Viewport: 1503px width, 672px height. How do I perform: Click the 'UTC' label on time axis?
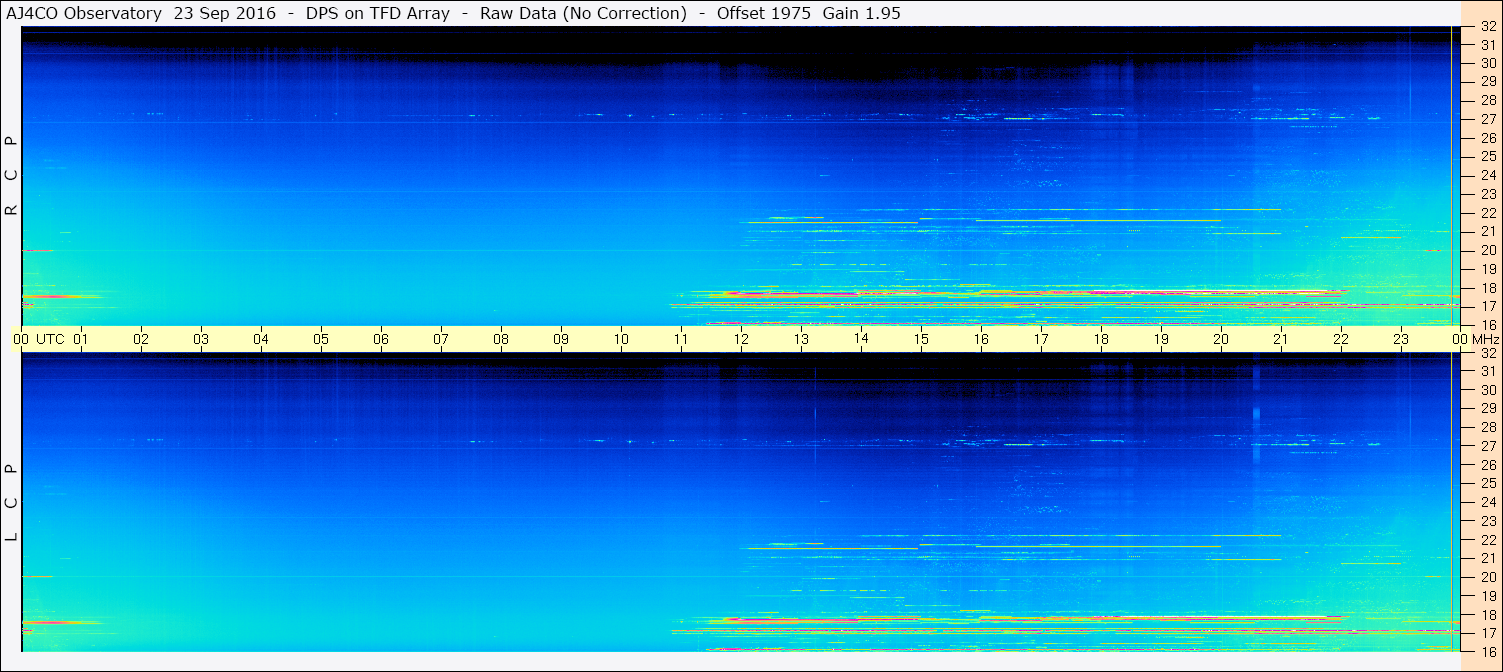coord(51,339)
